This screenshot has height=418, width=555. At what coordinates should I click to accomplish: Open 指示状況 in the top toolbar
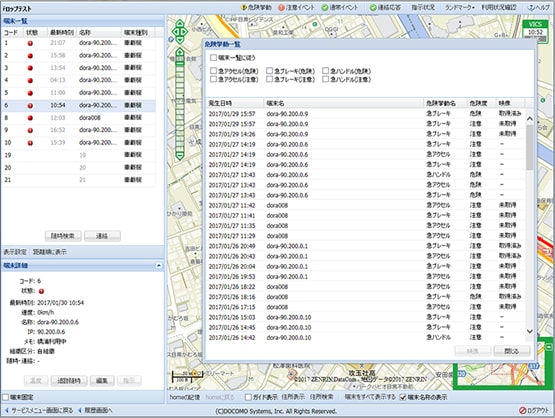(423, 7)
